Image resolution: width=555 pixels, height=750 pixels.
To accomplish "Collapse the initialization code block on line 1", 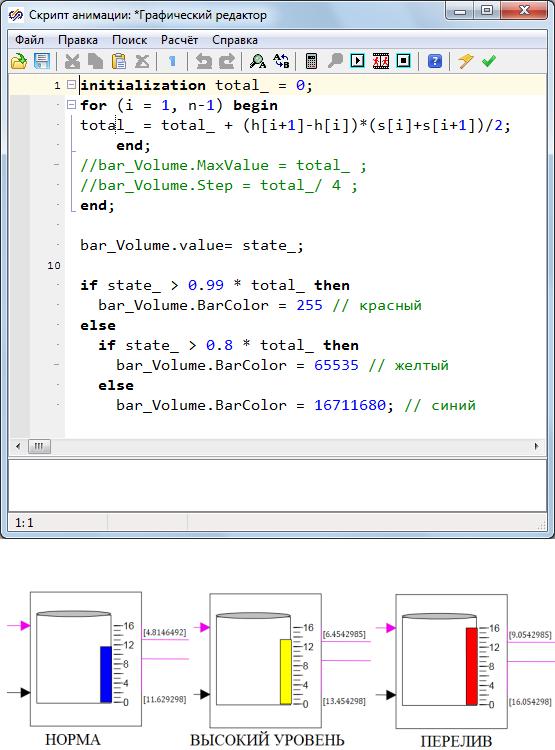I will [71, 85].
